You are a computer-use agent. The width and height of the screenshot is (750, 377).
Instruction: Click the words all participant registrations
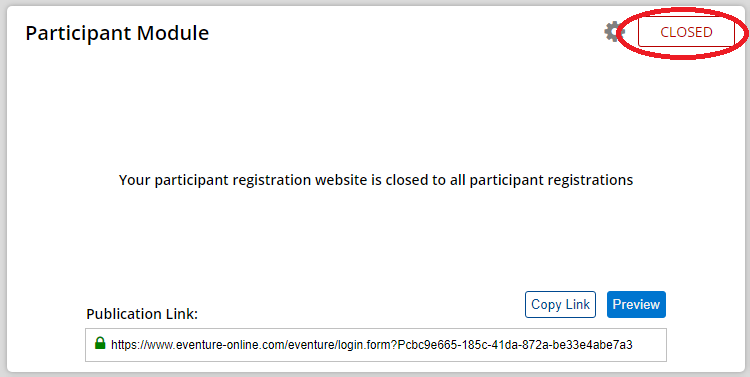541,180
